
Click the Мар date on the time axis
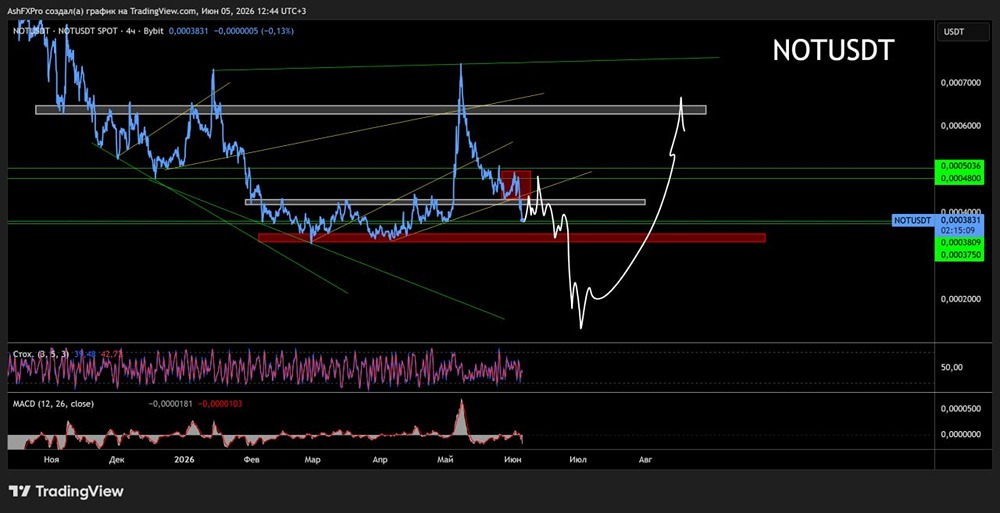pos(312,459)
